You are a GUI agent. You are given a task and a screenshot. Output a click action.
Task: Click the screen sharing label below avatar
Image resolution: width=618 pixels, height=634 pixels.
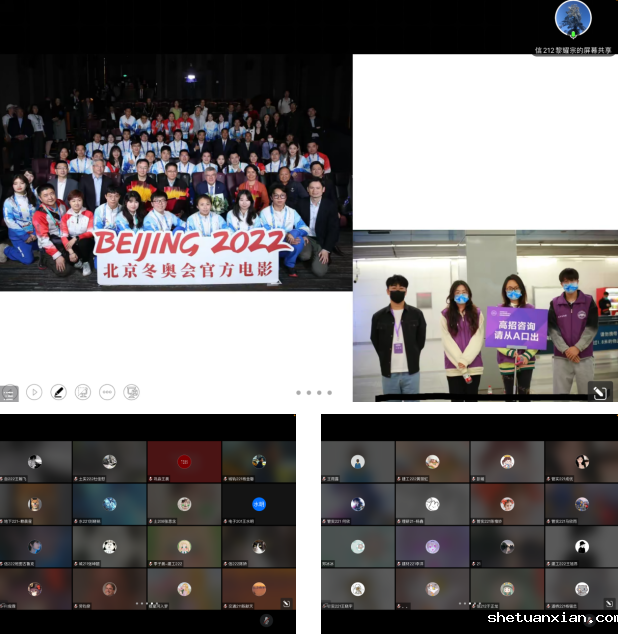click(574, 49)
